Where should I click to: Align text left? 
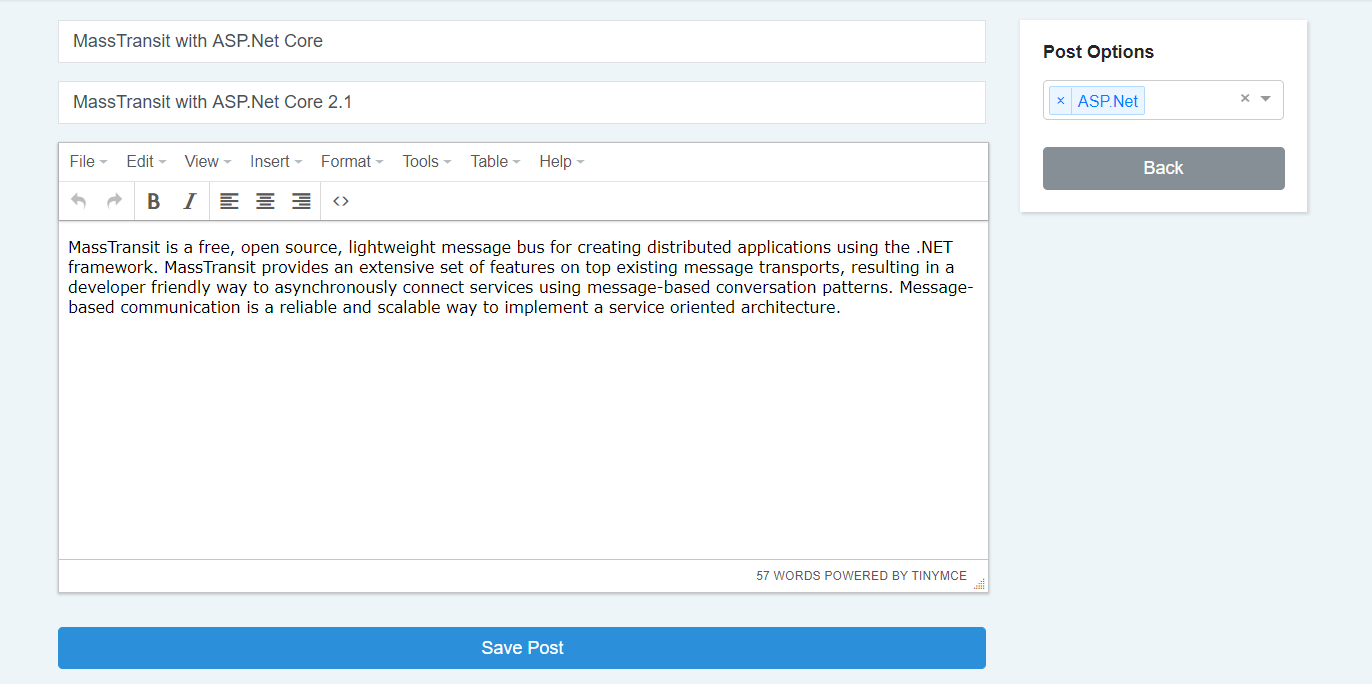[x=229, y=201]
